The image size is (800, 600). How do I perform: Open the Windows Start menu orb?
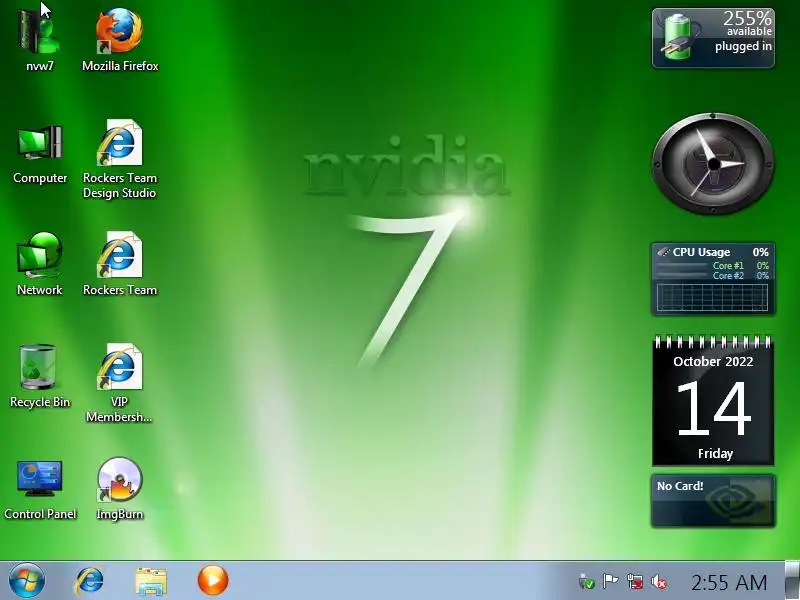tap(27, 581)
